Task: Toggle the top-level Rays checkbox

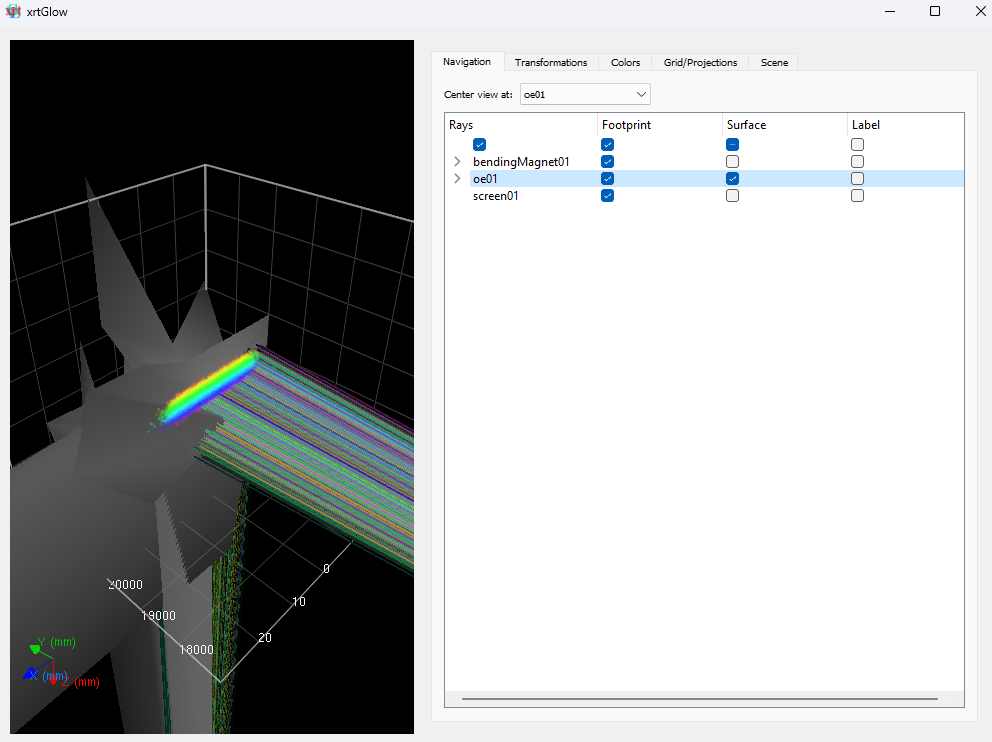Action: (x=479, y=144)
